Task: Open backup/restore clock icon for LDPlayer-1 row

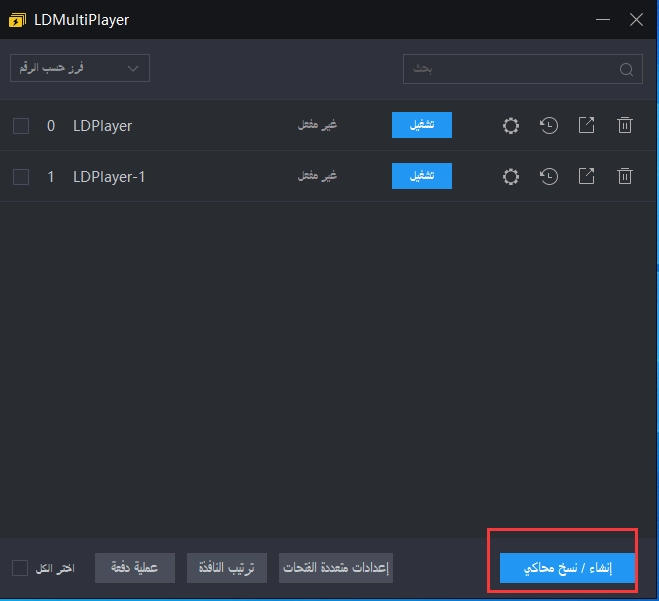Action: pos(548,177)
